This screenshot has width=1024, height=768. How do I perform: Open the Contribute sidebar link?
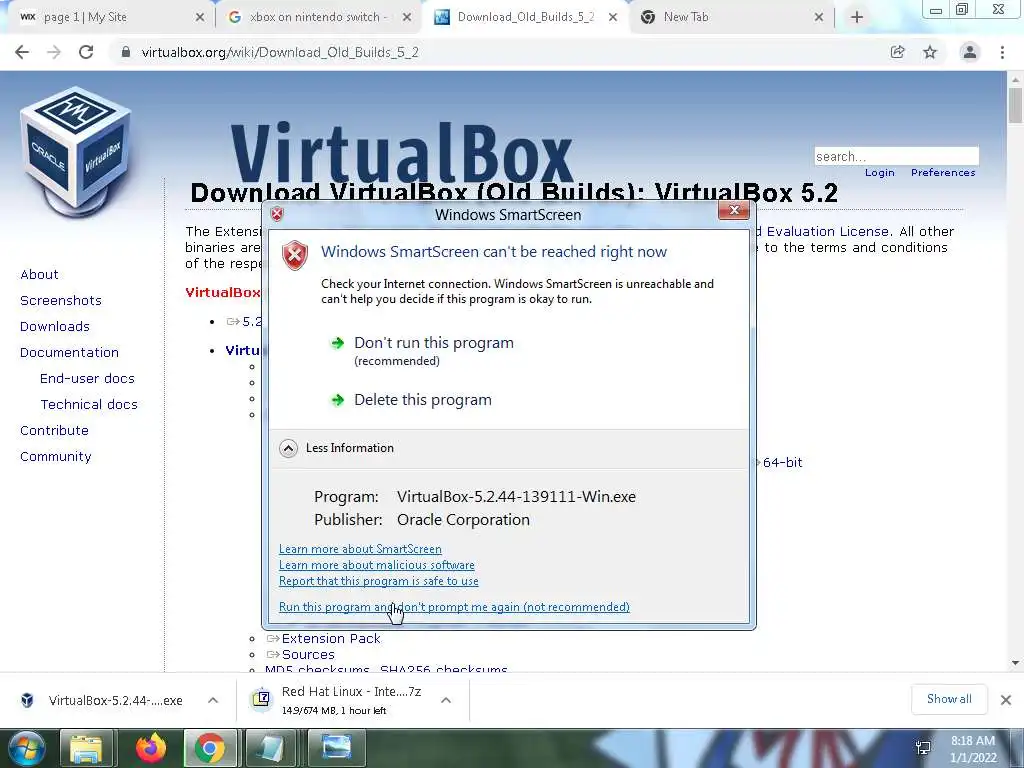[x=54, y=431]
